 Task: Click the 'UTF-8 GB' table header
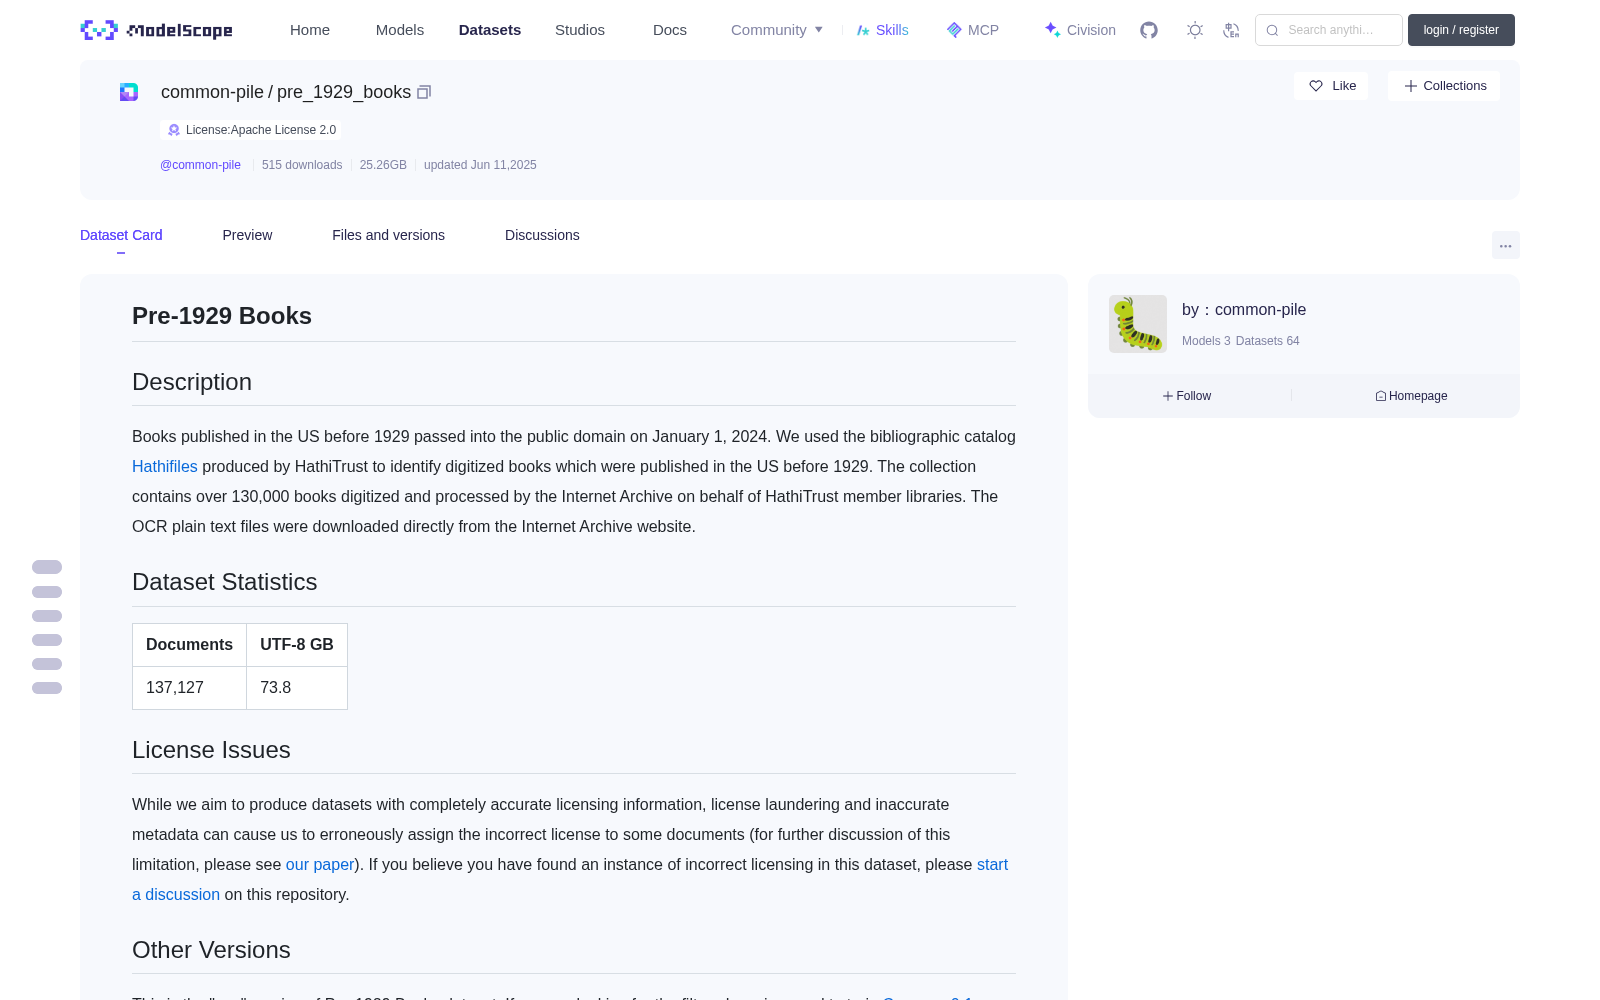[x=297, y=645]
